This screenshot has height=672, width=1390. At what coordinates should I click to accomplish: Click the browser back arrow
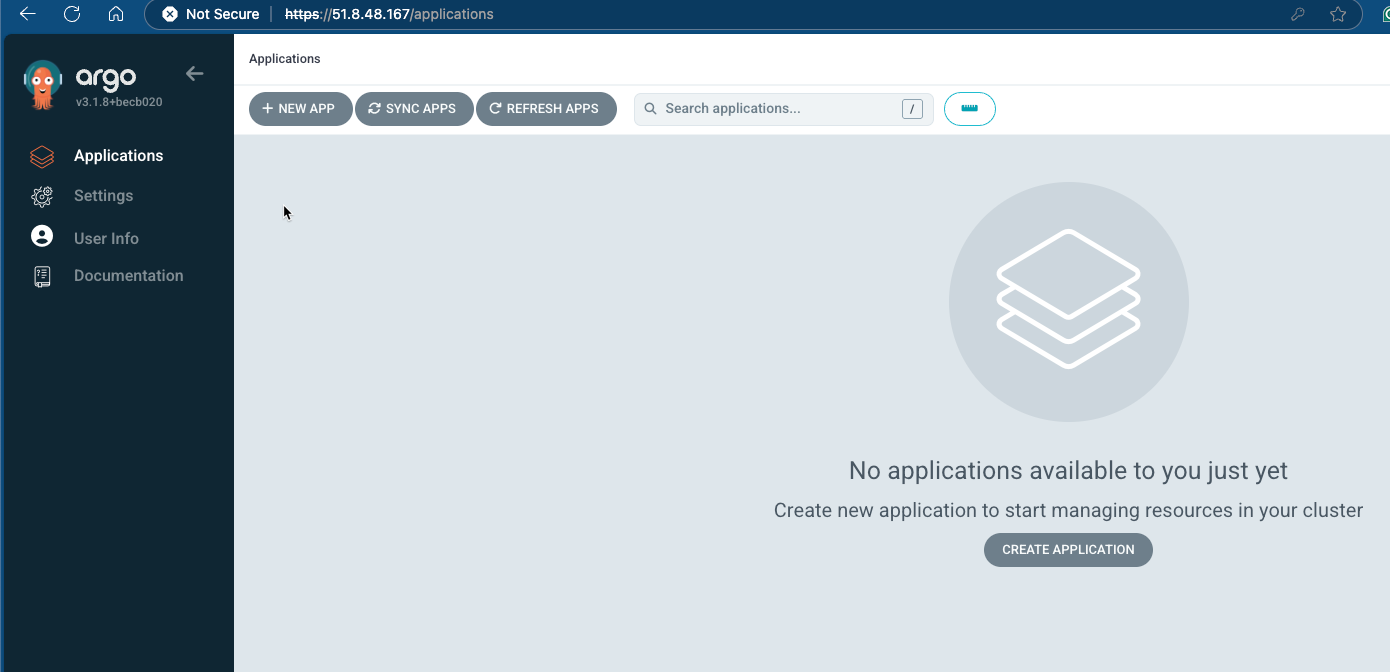28,14
